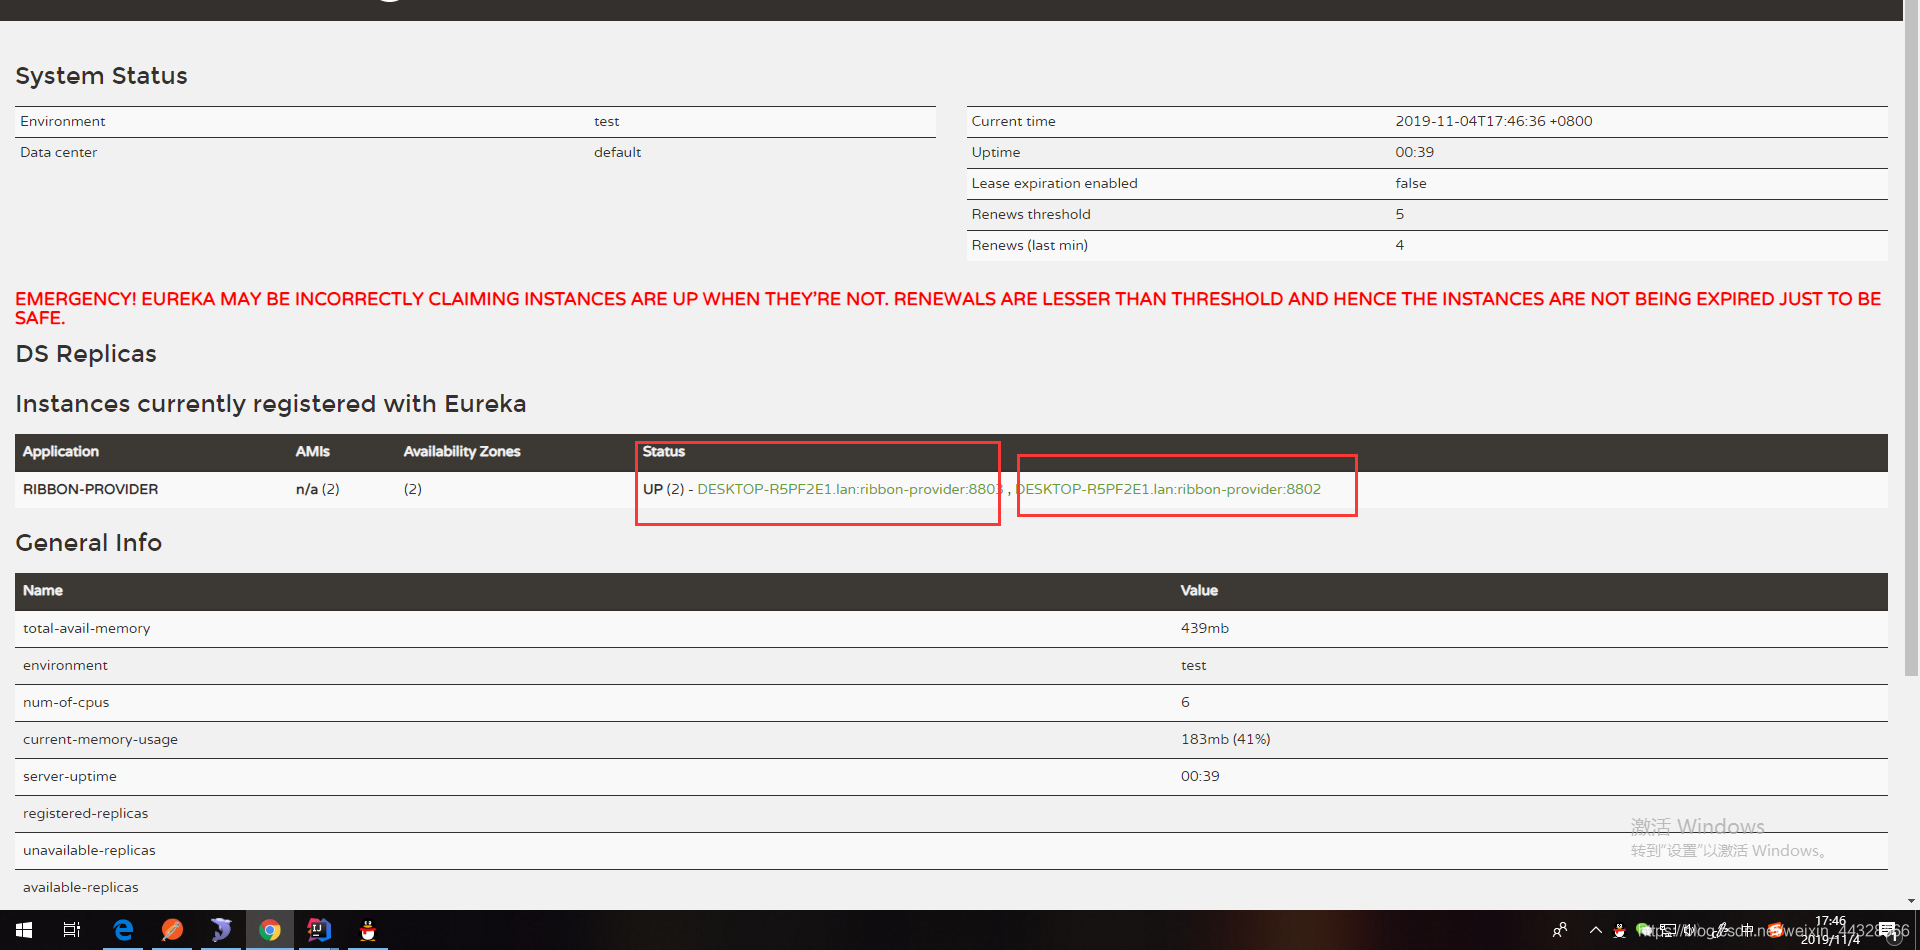Click the registered-replicas row name
The width and height of the screenshot is (1920, 950).
point(85,813)
